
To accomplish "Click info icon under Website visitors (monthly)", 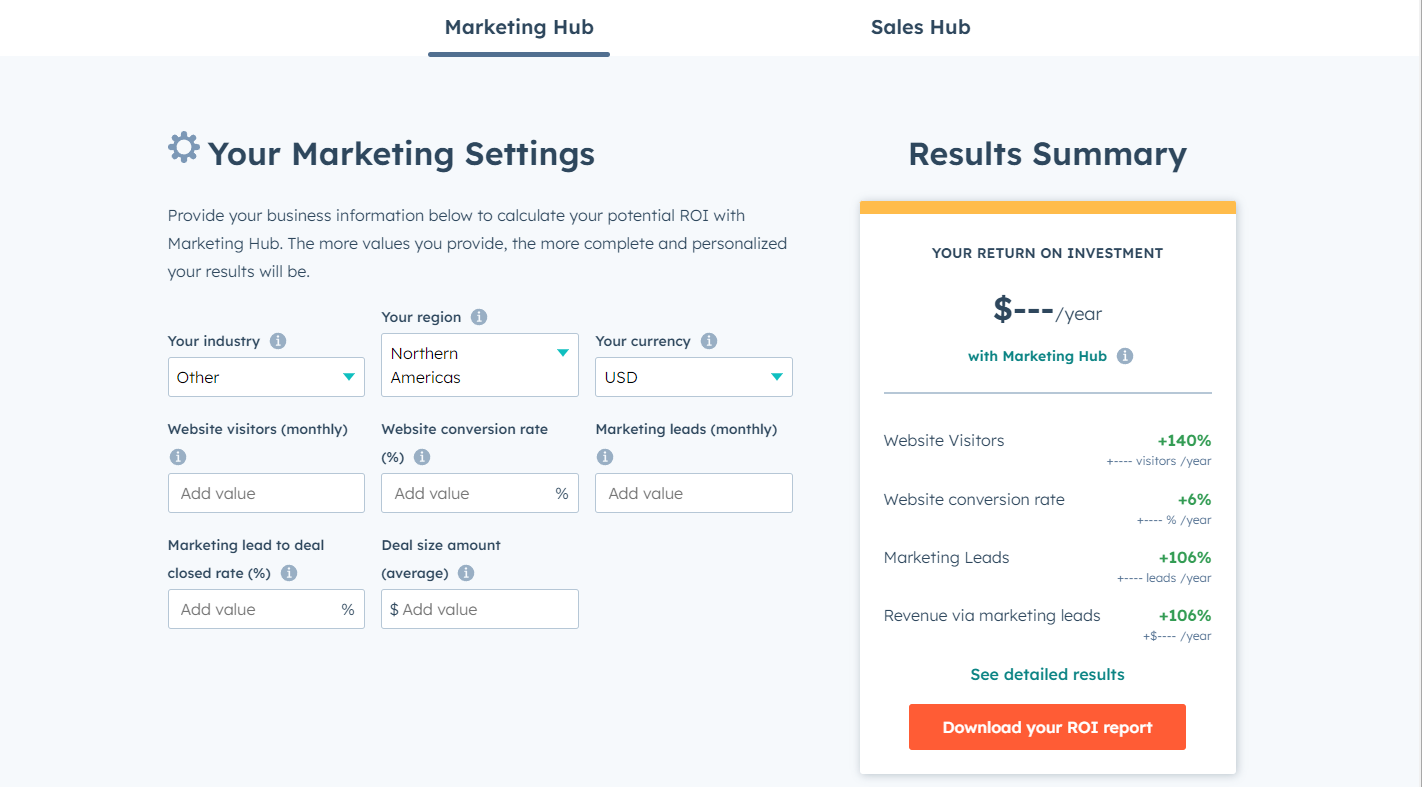I will point(178,457).
